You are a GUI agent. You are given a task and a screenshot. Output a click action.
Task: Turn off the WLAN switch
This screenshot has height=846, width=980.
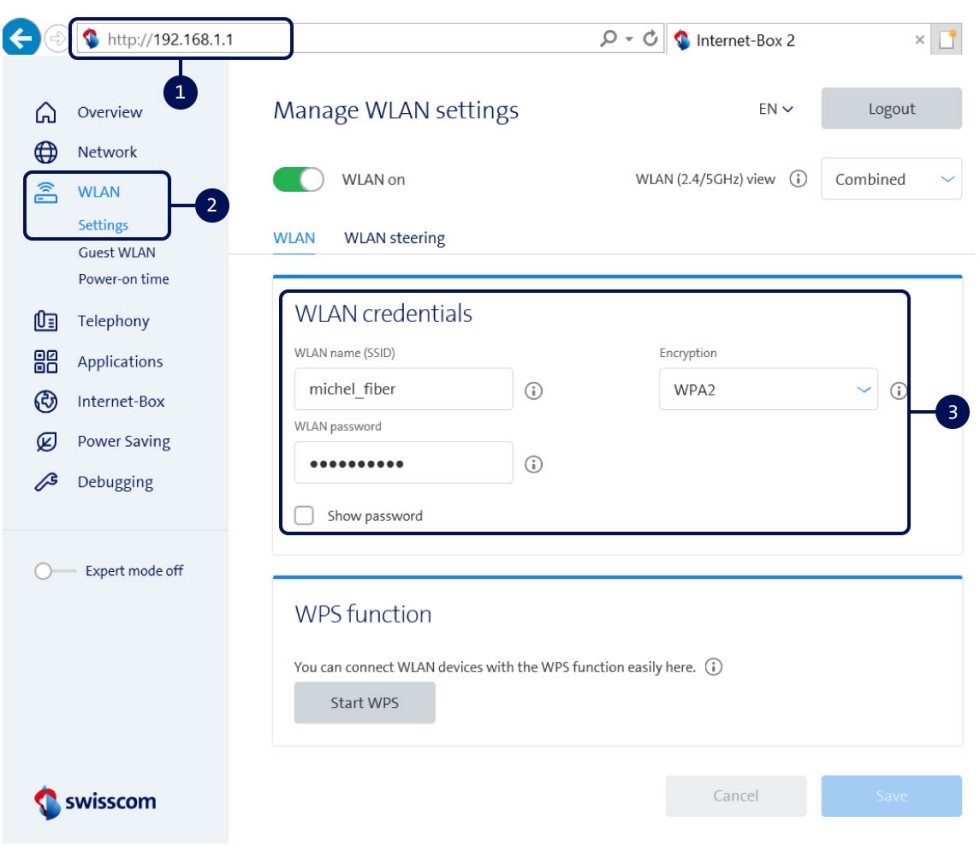point(297,175)
